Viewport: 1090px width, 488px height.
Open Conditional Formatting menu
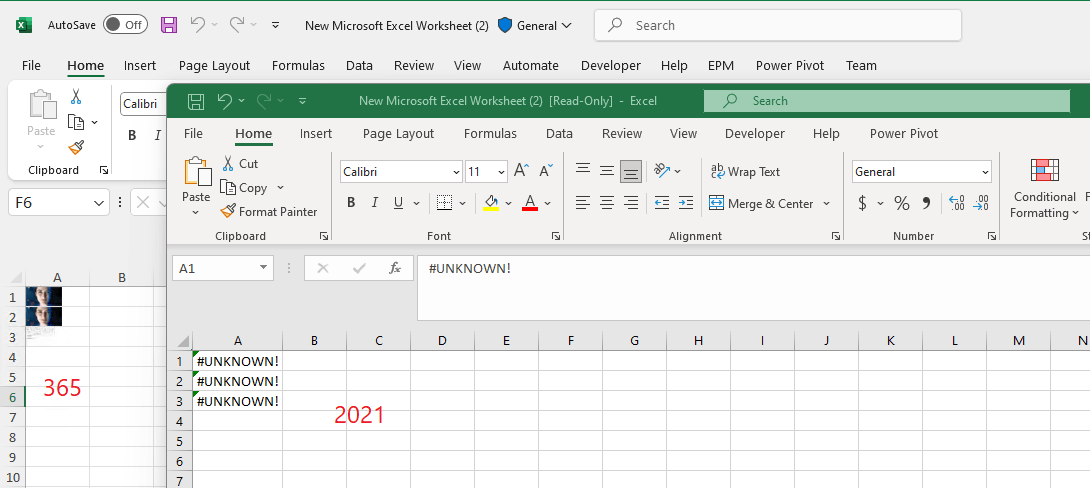pos(1044,188)
